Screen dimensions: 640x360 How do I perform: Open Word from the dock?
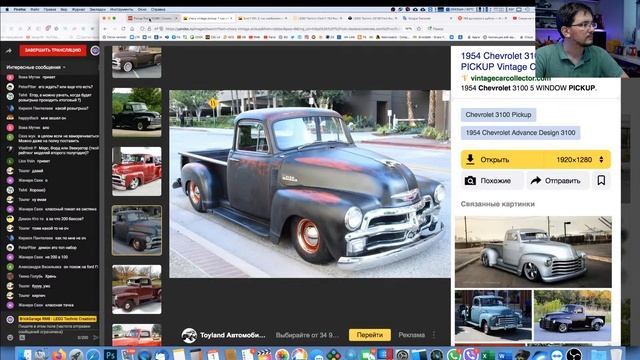505,355
